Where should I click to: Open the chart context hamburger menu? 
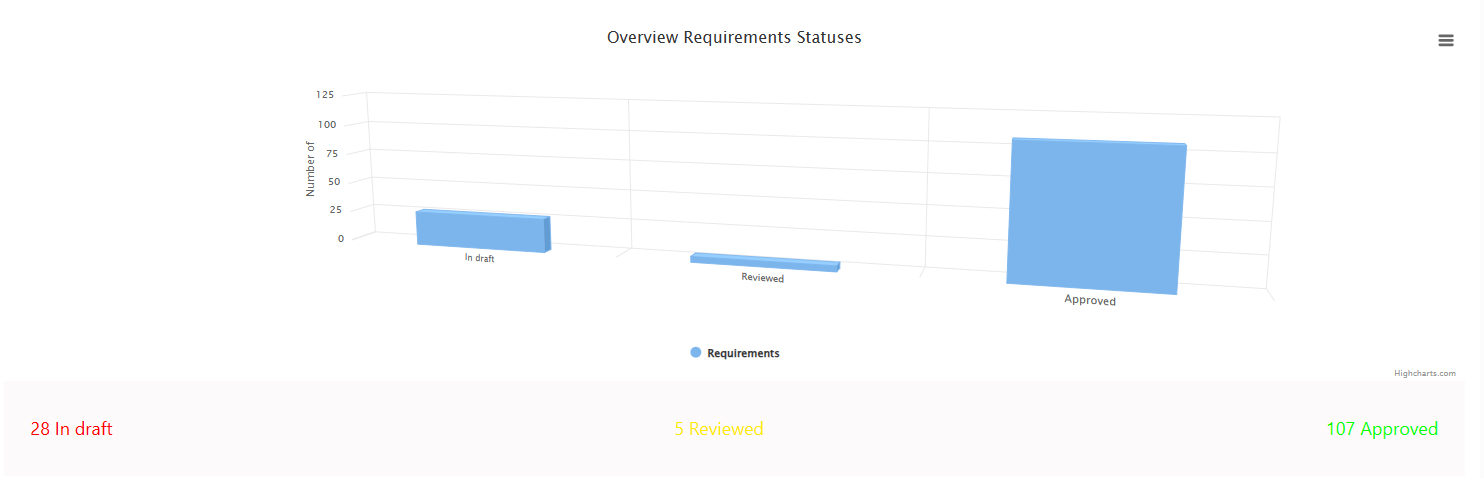click(x=1445, y=40)
